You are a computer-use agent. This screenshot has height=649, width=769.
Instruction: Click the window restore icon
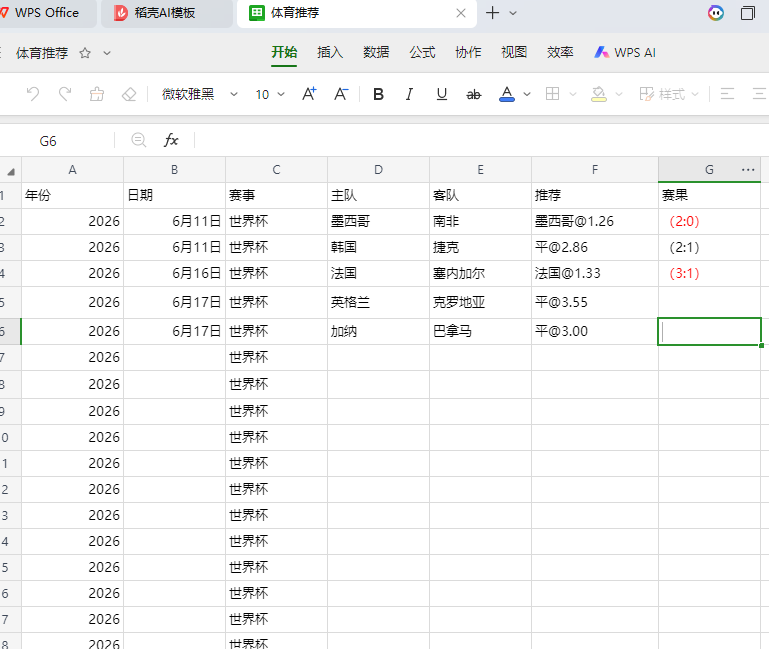[x=748, y=13]
